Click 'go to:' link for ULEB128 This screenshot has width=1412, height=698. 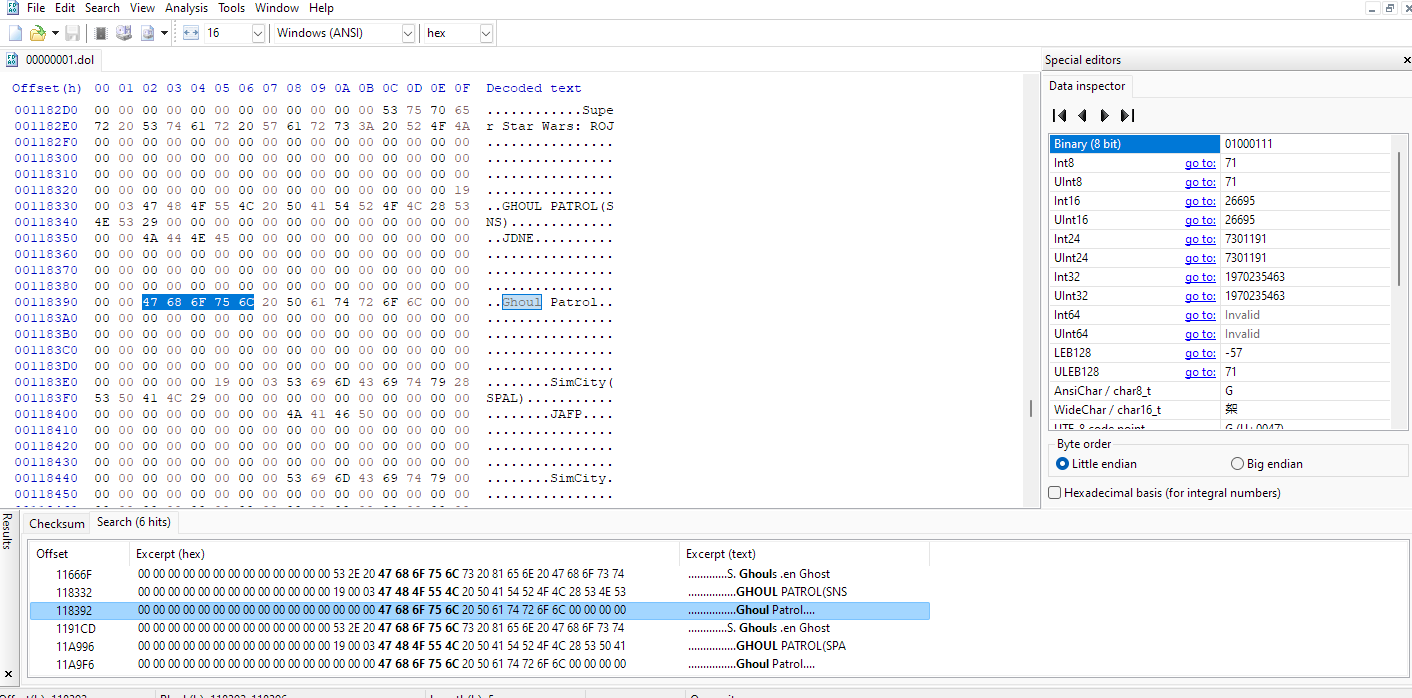point(1200,372)
